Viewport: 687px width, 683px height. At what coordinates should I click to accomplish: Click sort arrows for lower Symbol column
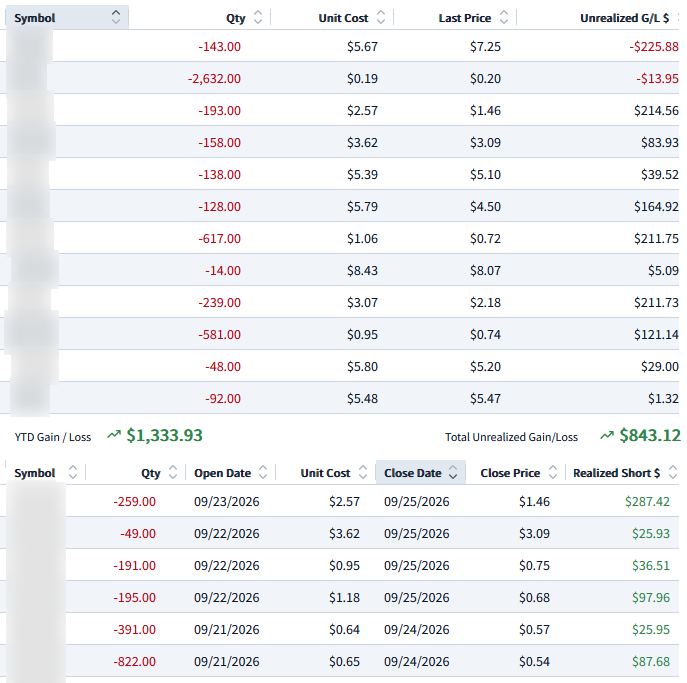coord(73,472)
